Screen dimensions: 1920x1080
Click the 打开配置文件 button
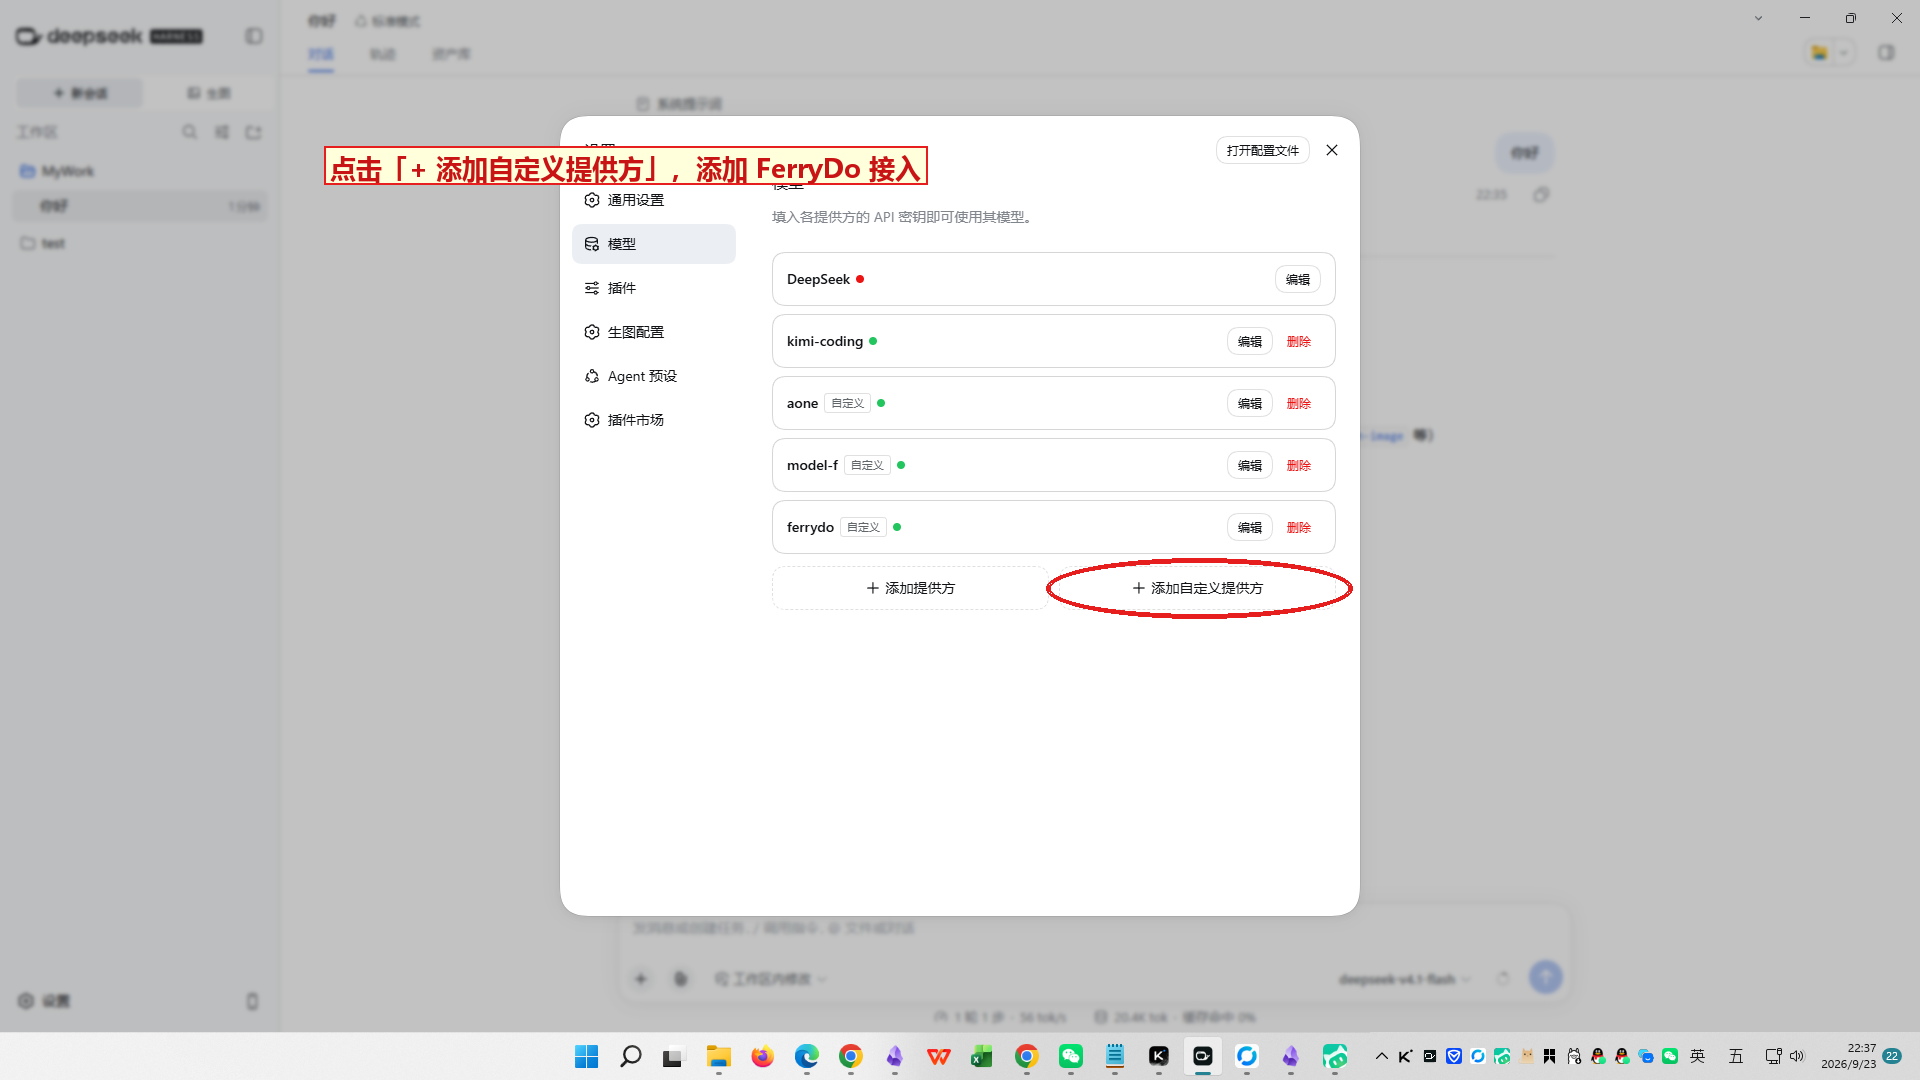point(1262,150)
